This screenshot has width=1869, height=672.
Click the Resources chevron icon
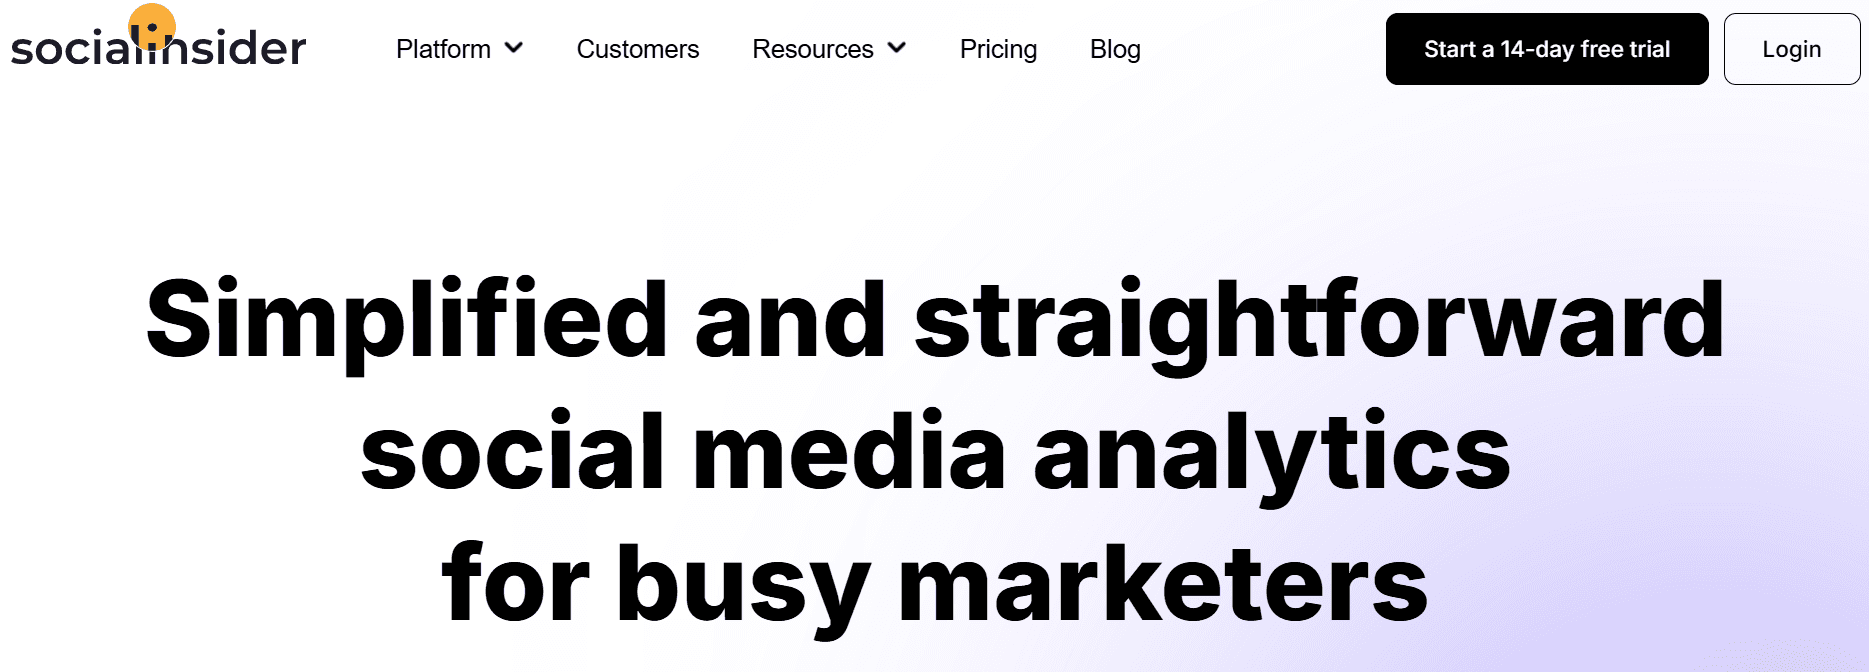(897, 48)
